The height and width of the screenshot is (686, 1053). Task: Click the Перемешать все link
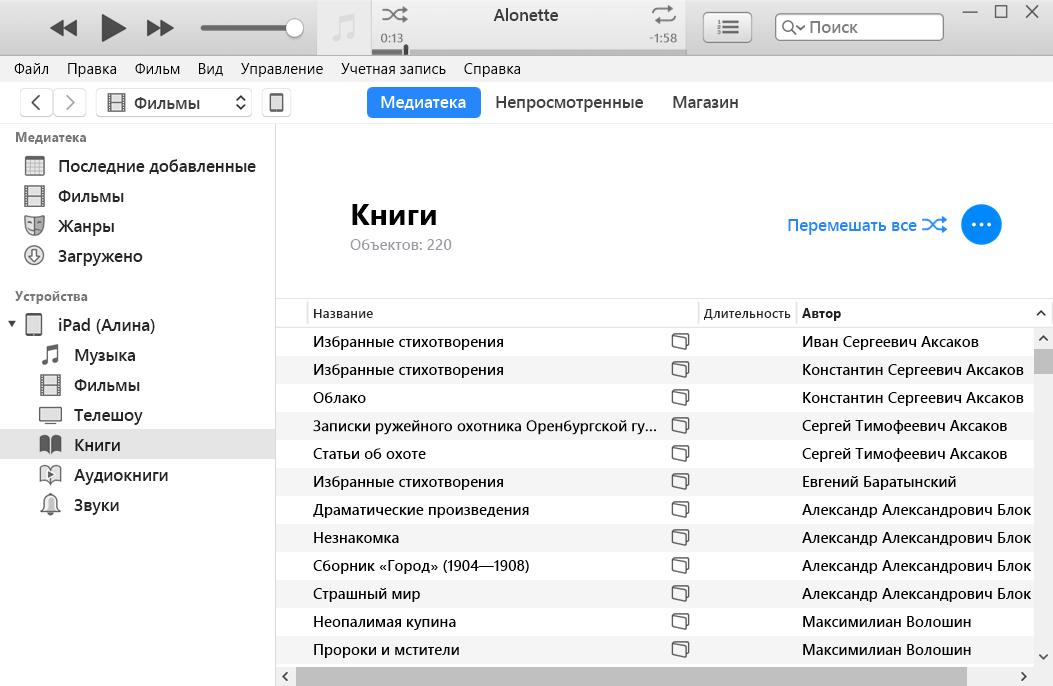(851, 225)
